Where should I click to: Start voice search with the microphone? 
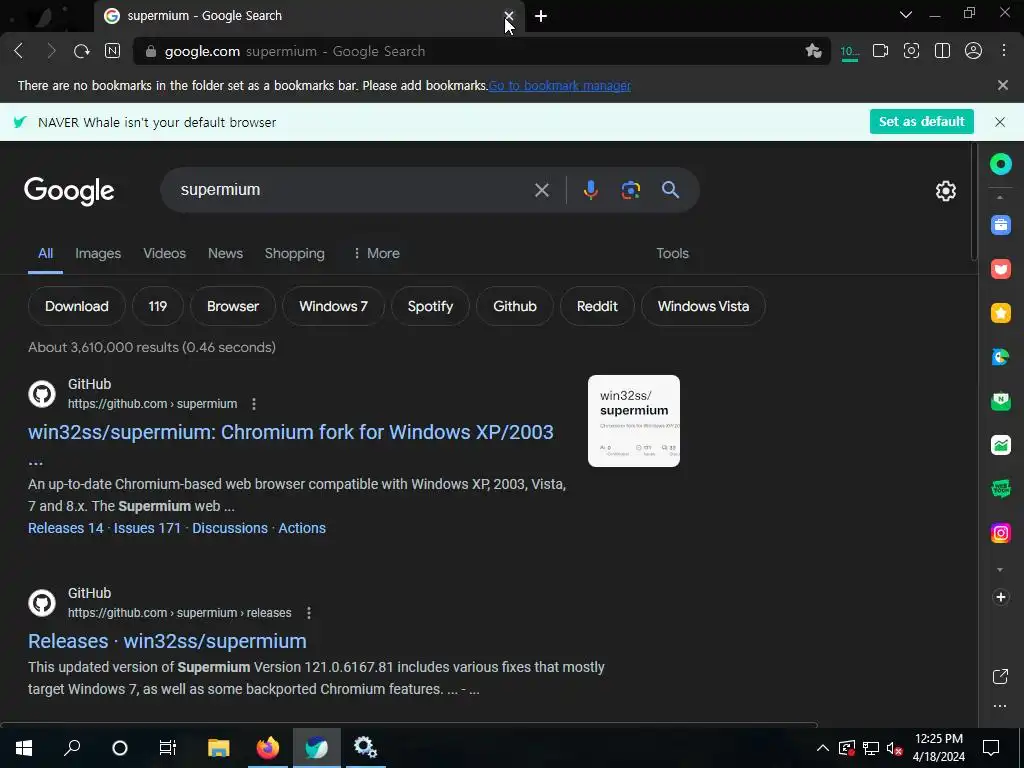pos(590,190)
